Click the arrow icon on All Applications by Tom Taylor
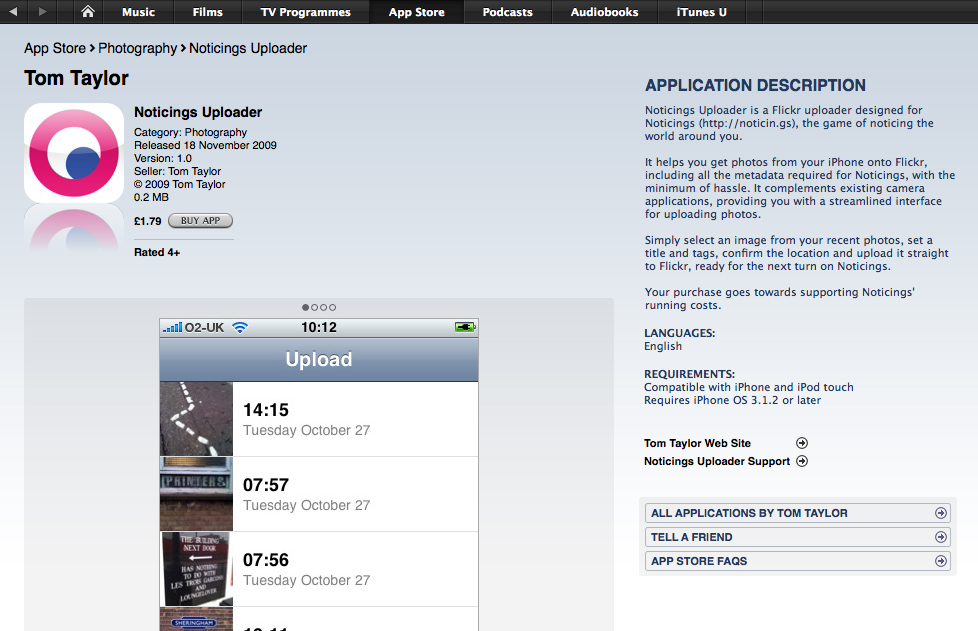 coord(940,513)
